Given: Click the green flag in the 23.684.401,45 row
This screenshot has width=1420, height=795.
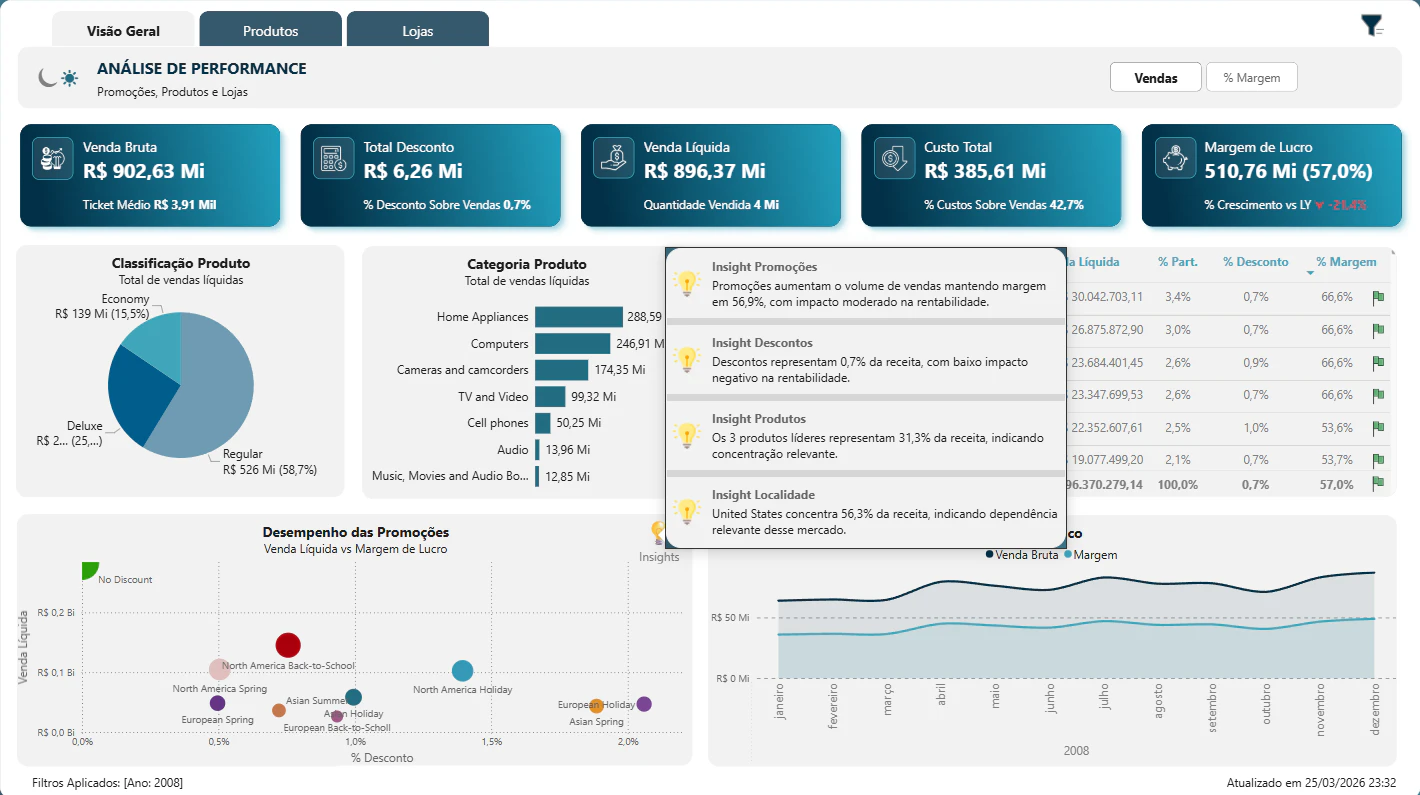Looking at the screenshot, I should coord(1378,362).
